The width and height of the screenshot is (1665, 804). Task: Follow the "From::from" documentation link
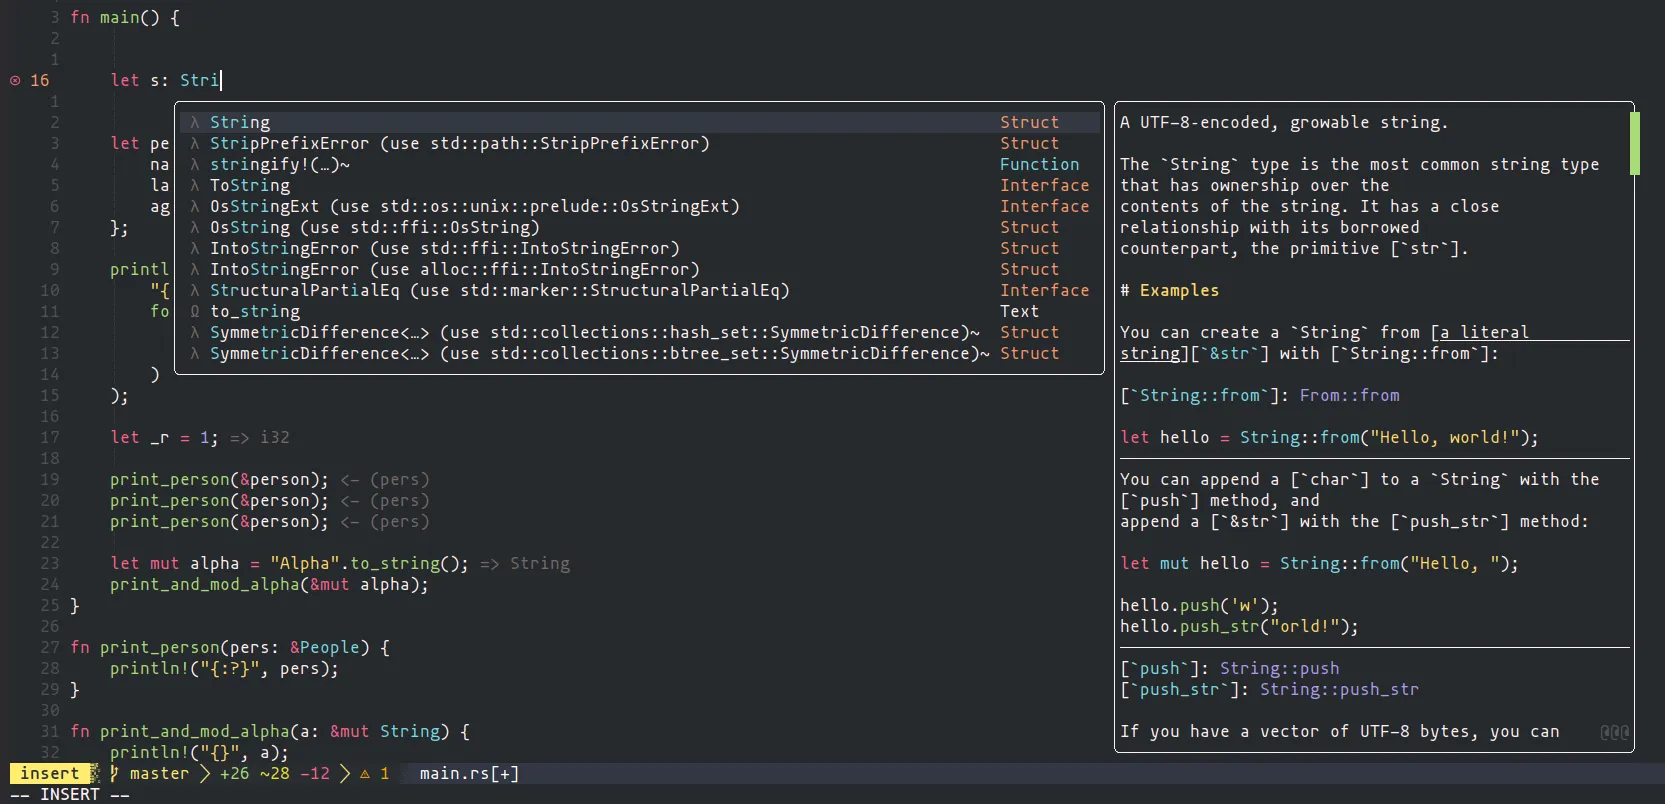coord(1349,395)
